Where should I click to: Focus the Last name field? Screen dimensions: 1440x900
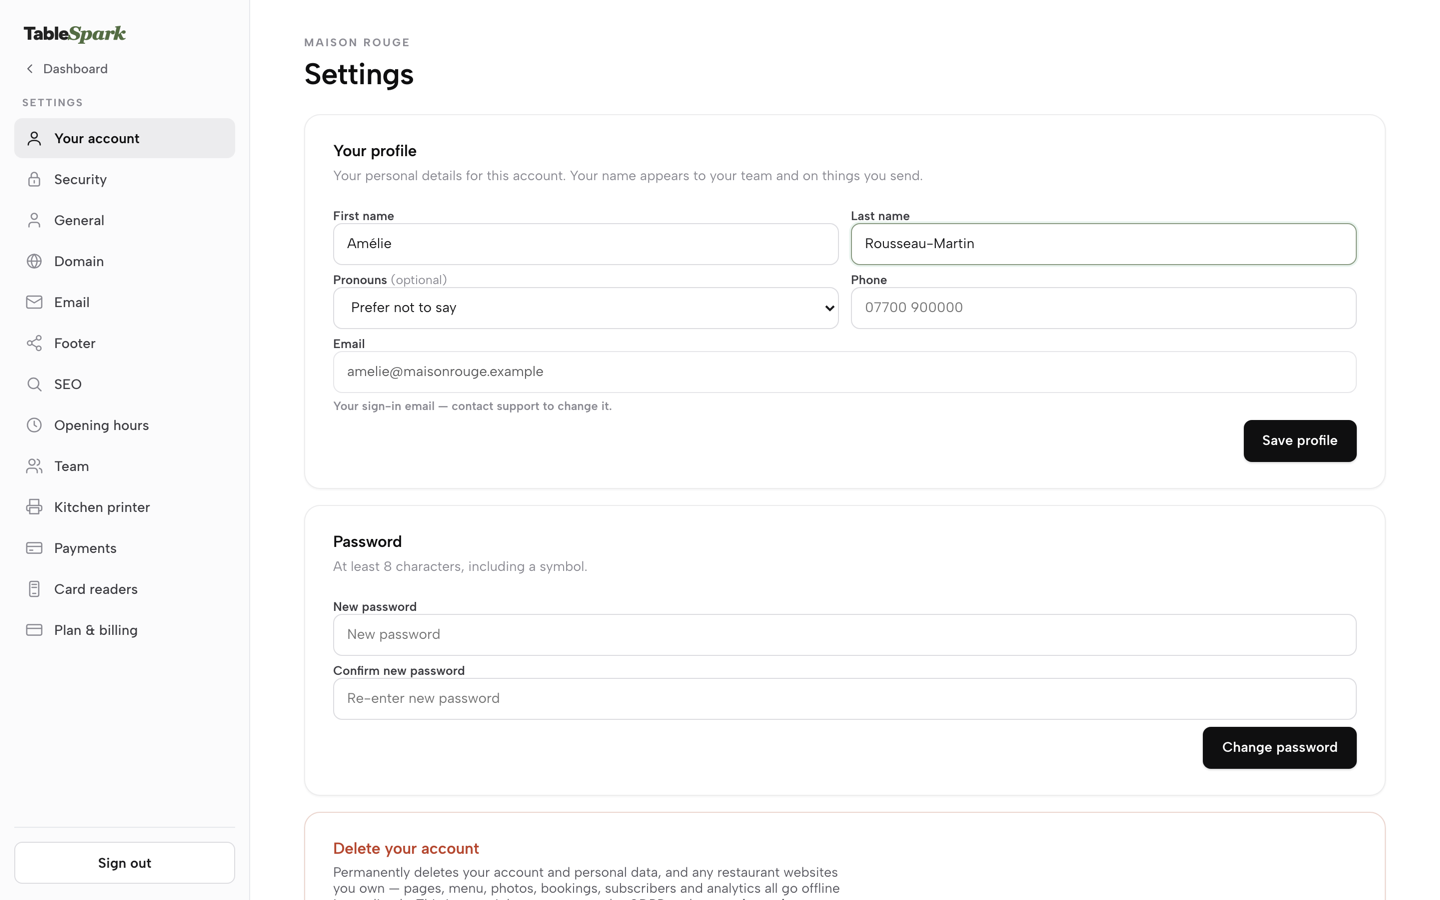click(1104, 244)
